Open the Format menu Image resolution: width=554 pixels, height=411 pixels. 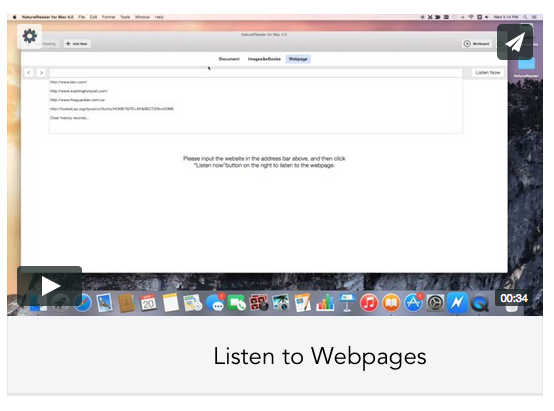coord(108,17)
